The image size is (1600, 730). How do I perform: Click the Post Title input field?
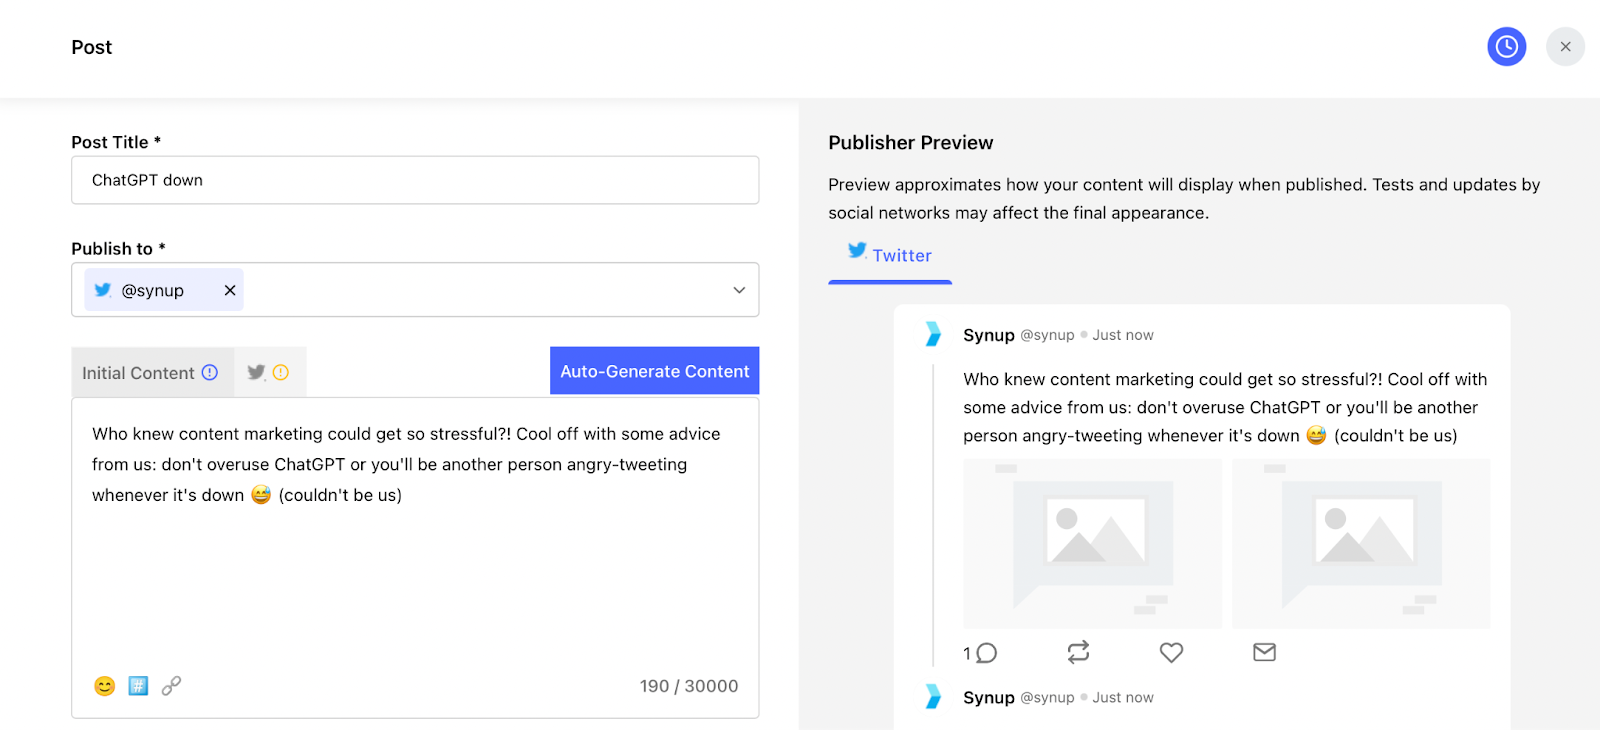415,180
